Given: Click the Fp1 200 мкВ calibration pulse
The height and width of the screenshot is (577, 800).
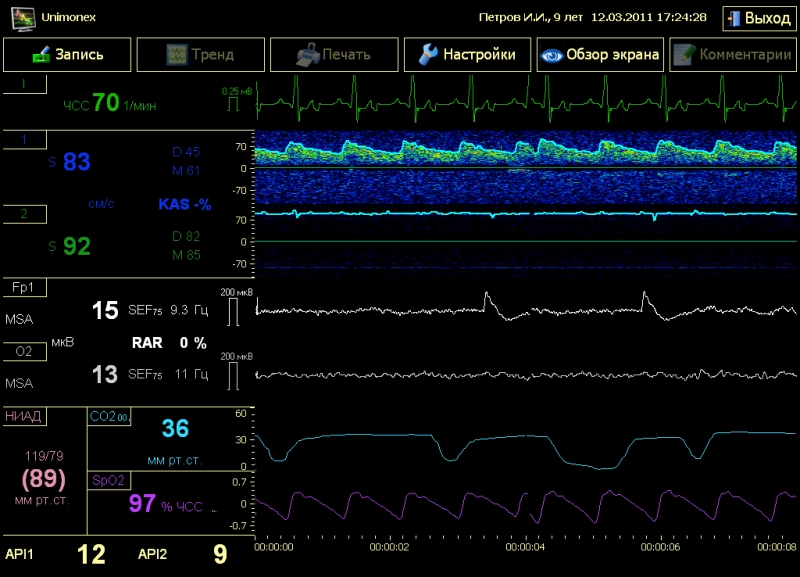Looking at the screenshot, I should tap(235, 312).
